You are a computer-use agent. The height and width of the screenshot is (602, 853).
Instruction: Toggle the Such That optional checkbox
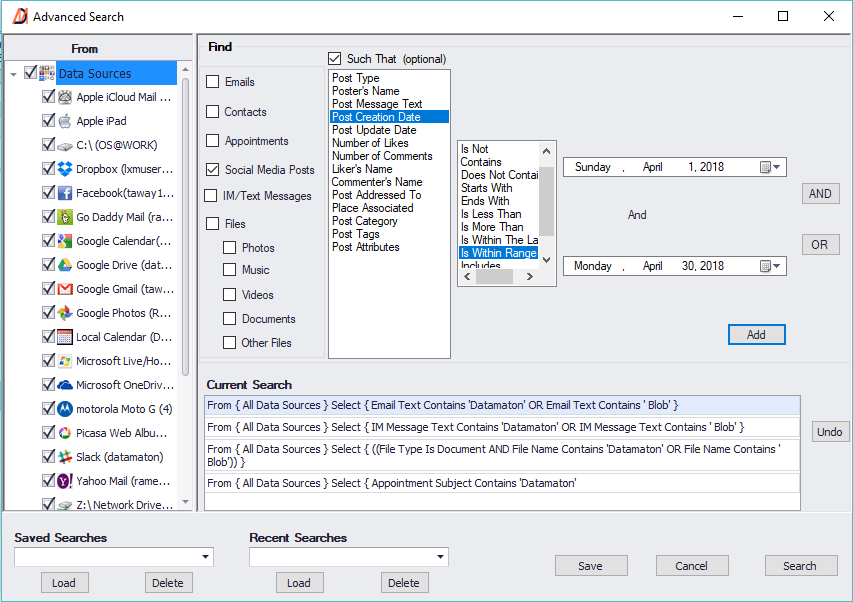point(335,59)
